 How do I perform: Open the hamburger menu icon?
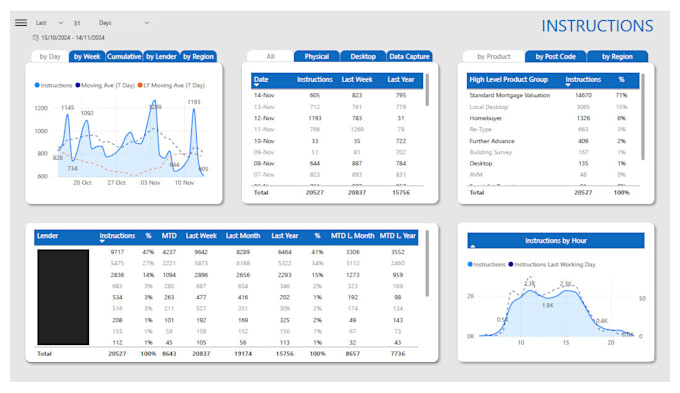pos(21,23)
